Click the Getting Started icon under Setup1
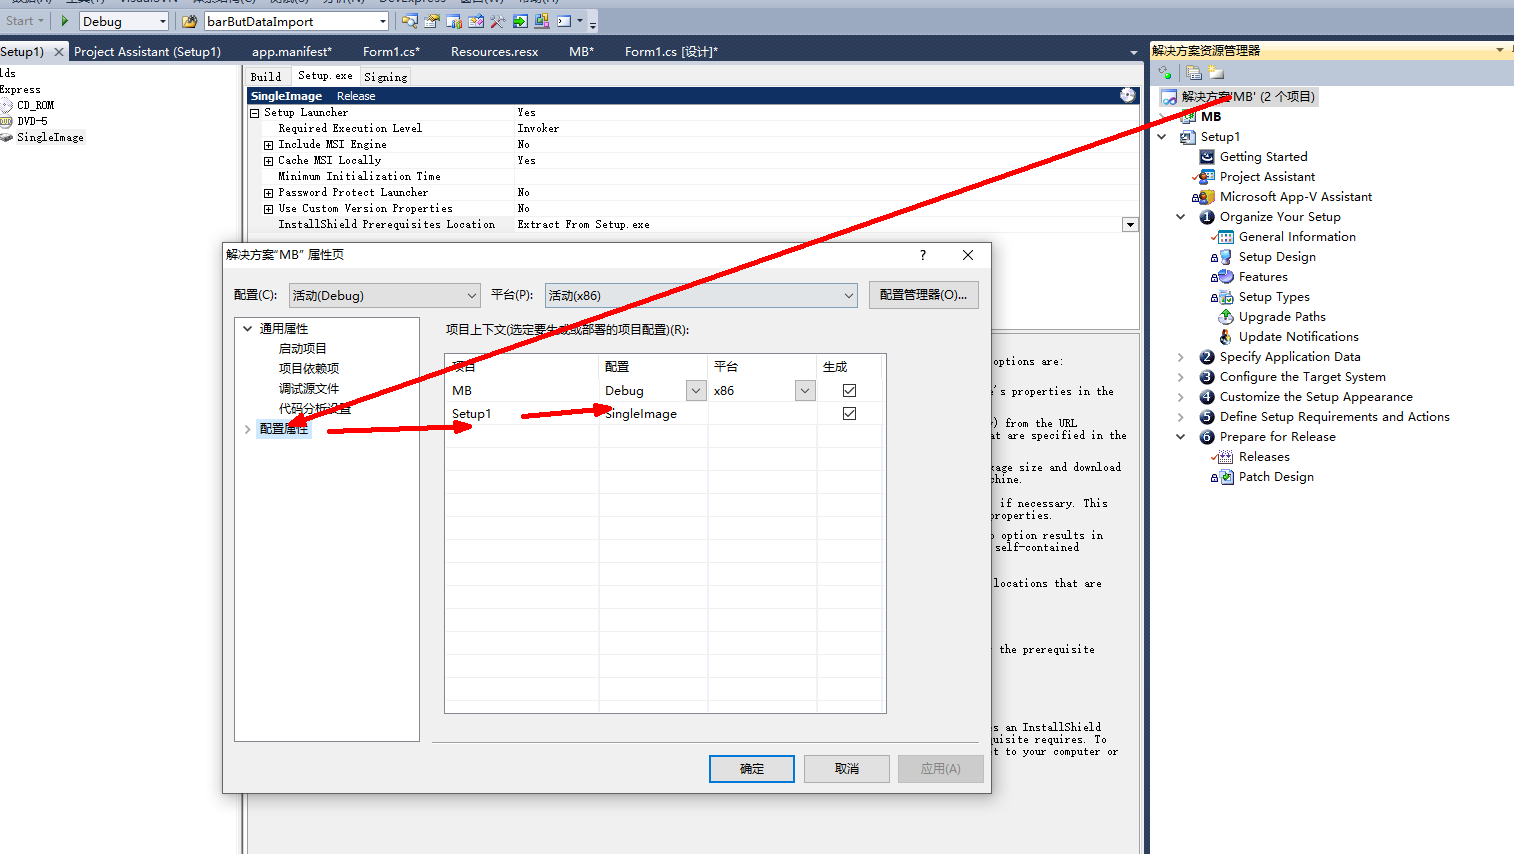The image size is (1514, 854). [x=1207, y=157]
